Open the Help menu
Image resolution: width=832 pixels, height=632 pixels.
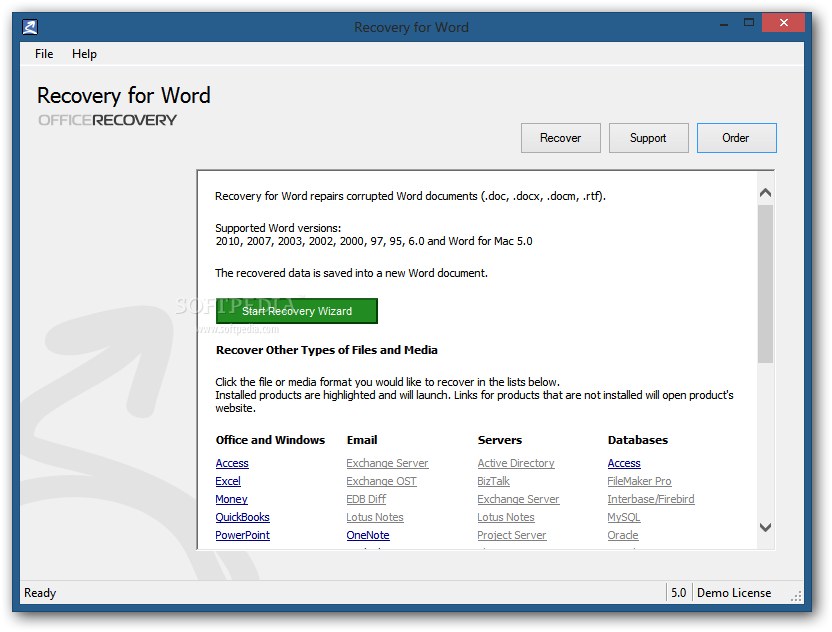click(x=84, y=54)
